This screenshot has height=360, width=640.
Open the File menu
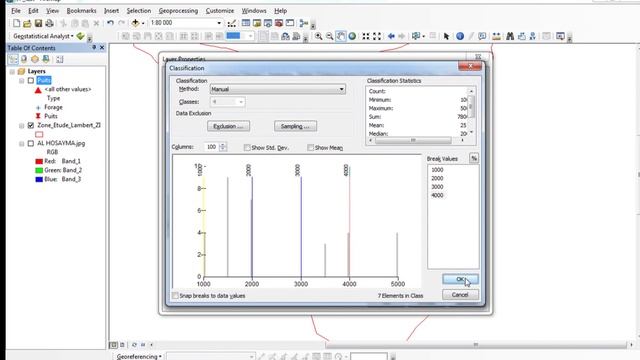[16, 11]
